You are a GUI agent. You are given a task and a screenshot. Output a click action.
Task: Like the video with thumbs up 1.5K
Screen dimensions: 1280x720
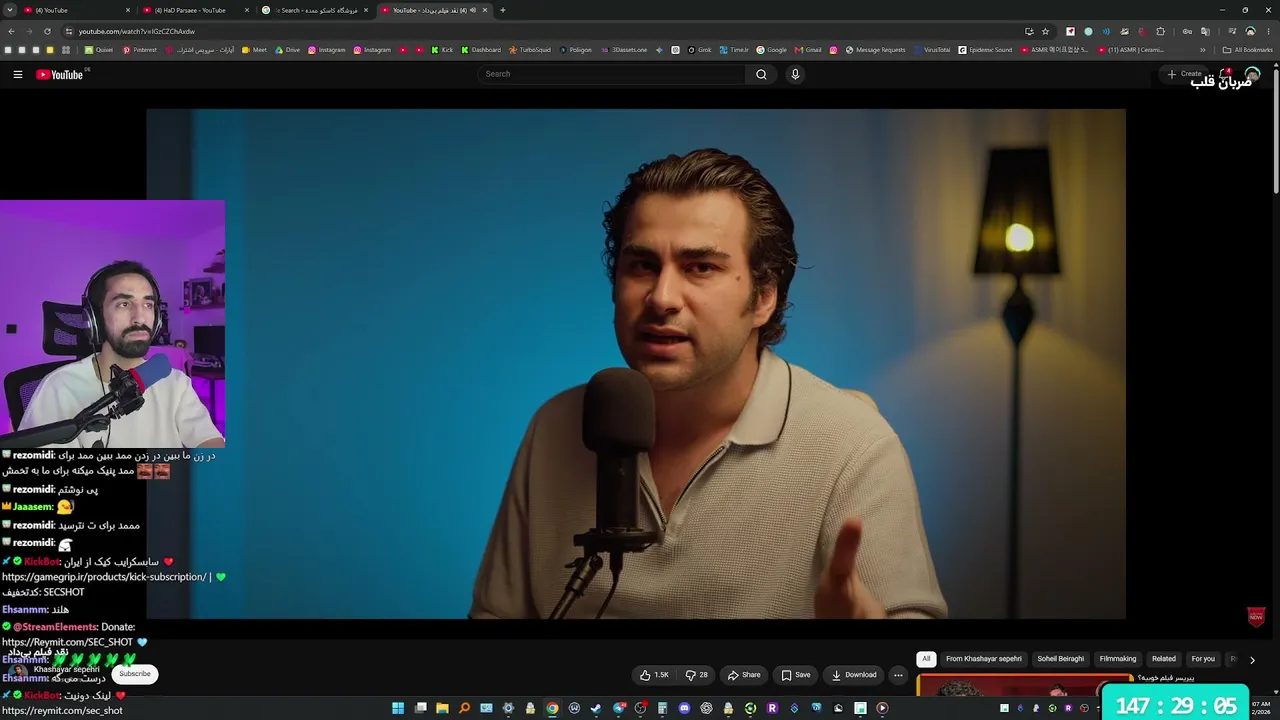tap(654, 675)
